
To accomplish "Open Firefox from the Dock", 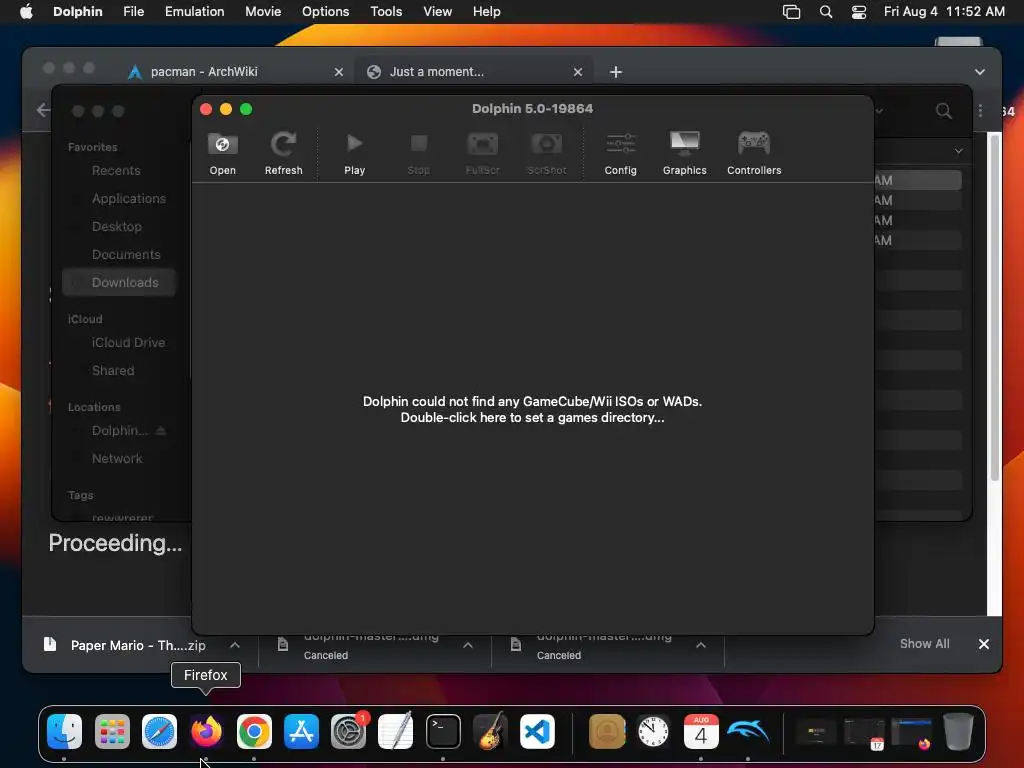I will [x=206, y=731].
